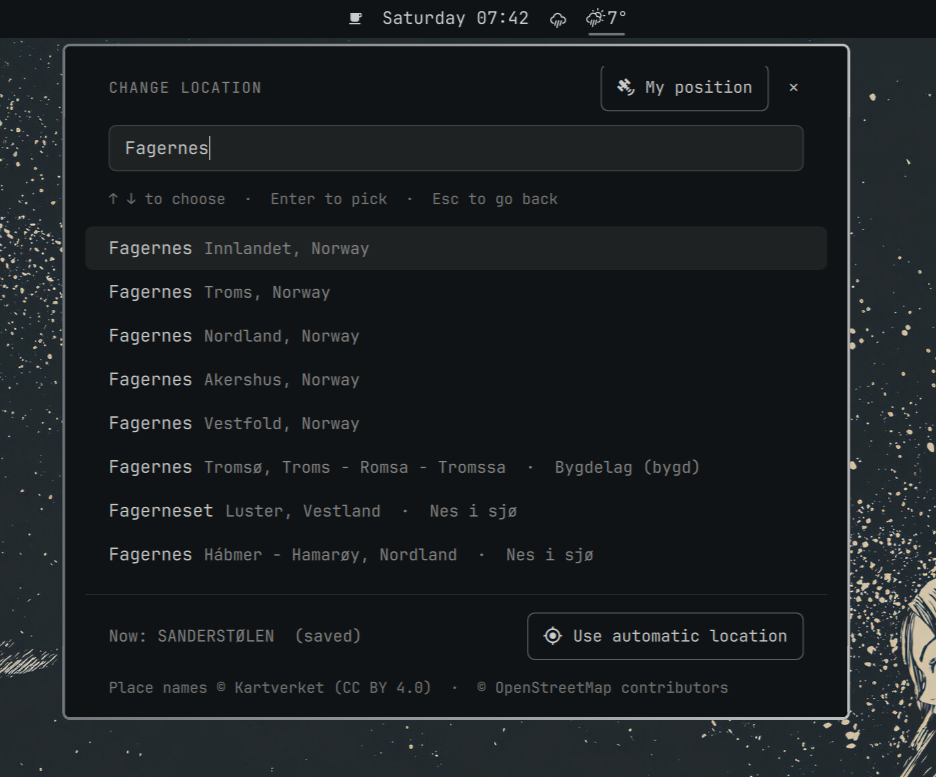The height and width of the screenshot is (777, 936).
Task: Focus the Fagernes search field
Action: click(456, 148)
